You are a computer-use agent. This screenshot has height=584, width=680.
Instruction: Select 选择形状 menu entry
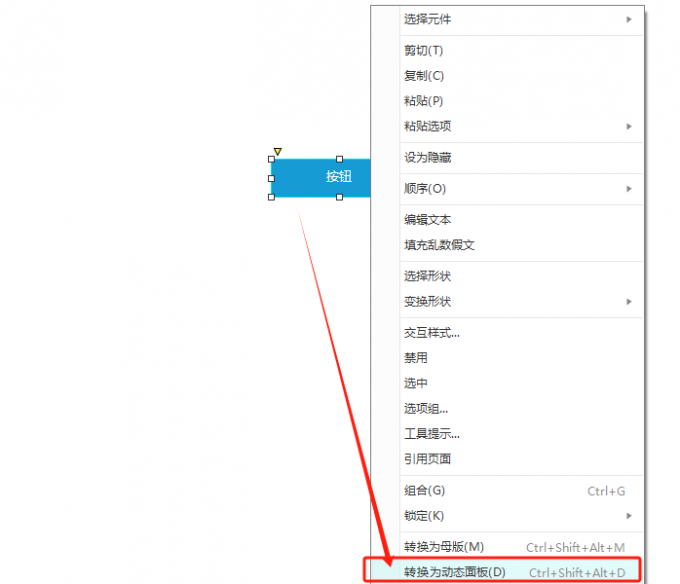(x=507, y=277)
